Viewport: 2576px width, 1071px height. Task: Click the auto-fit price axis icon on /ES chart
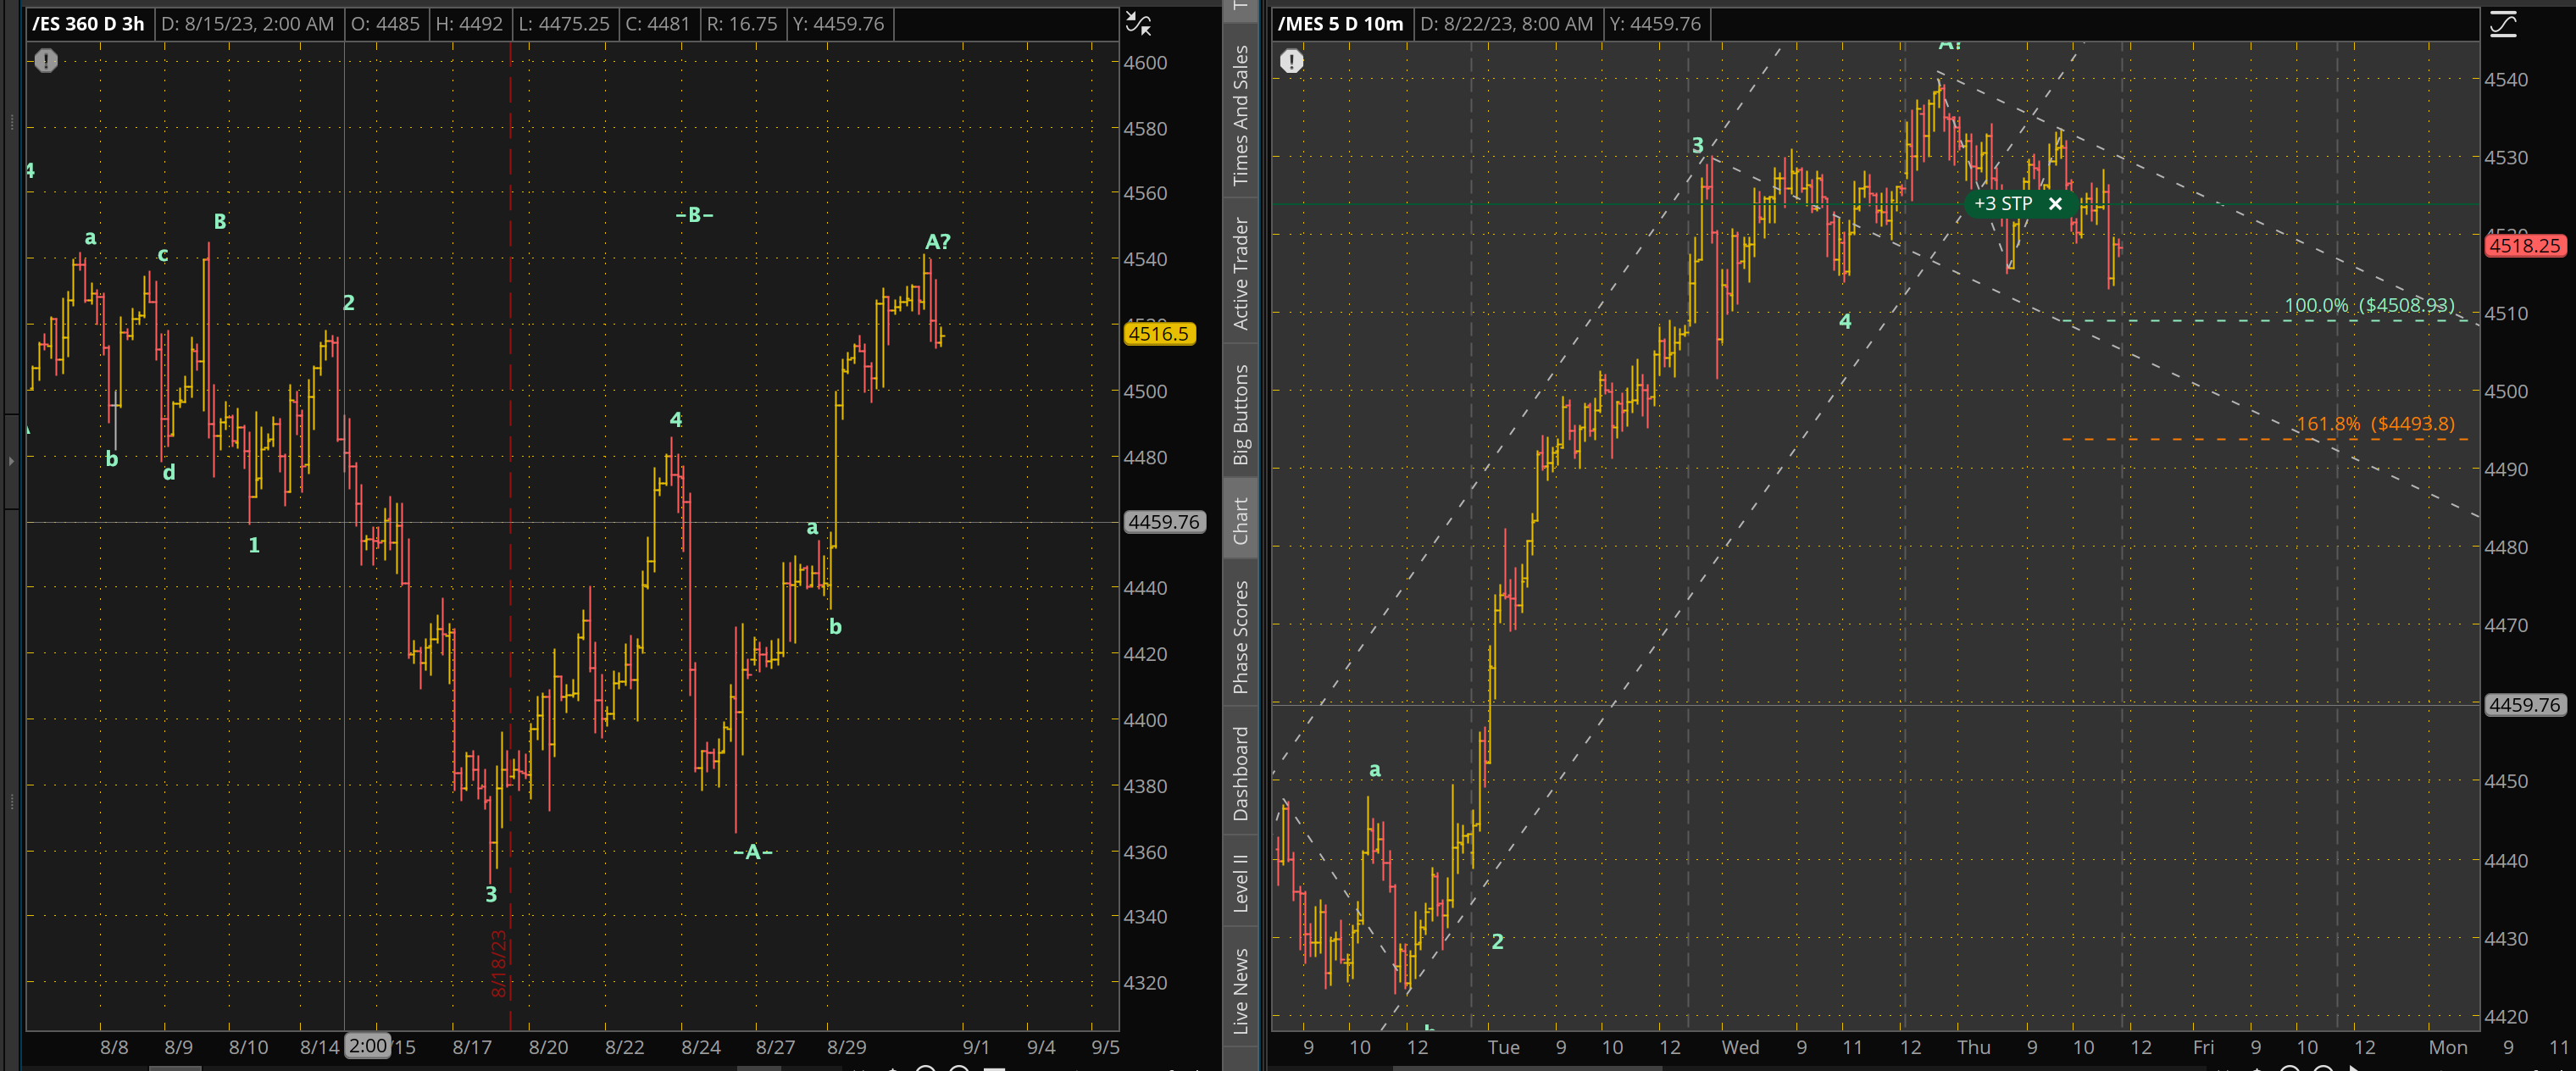point(1138,23)
